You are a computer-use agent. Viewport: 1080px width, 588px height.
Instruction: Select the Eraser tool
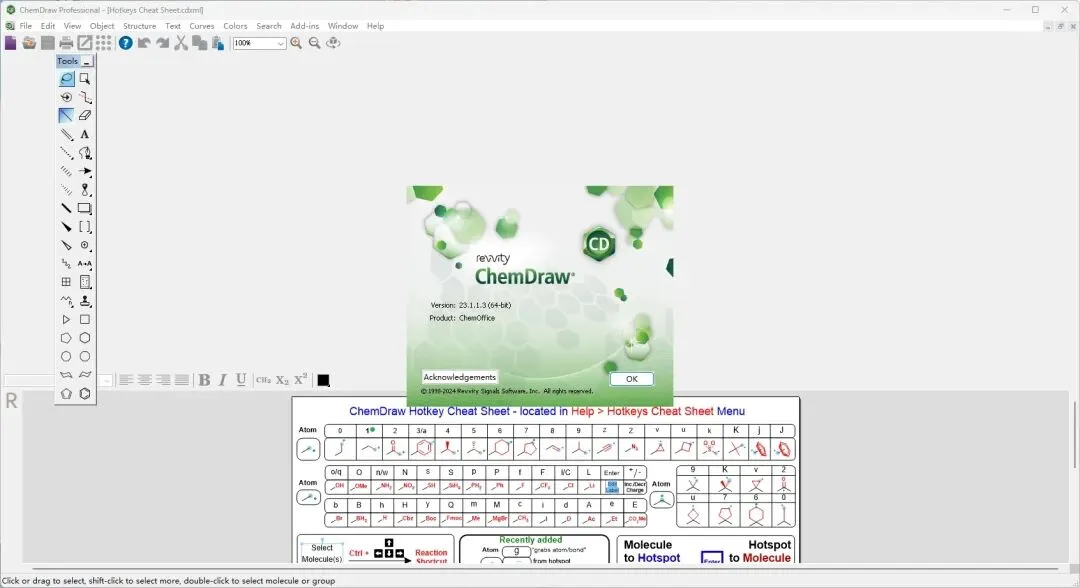(85, 116)
